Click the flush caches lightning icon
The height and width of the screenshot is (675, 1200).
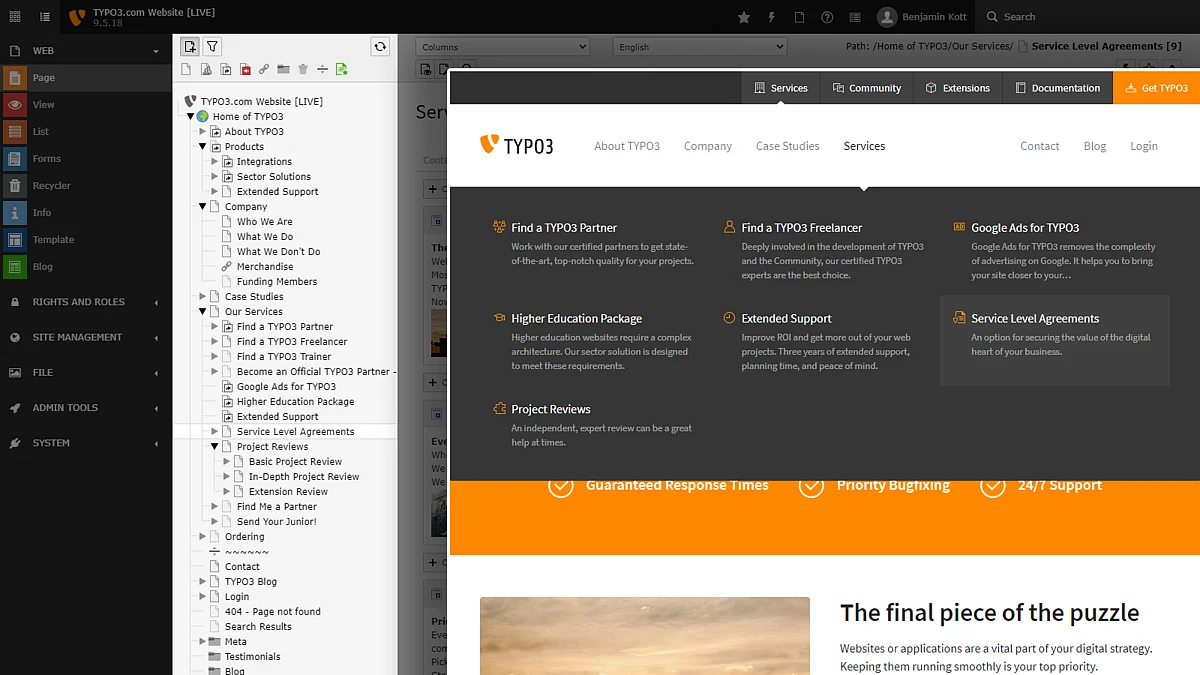[771, 17]
